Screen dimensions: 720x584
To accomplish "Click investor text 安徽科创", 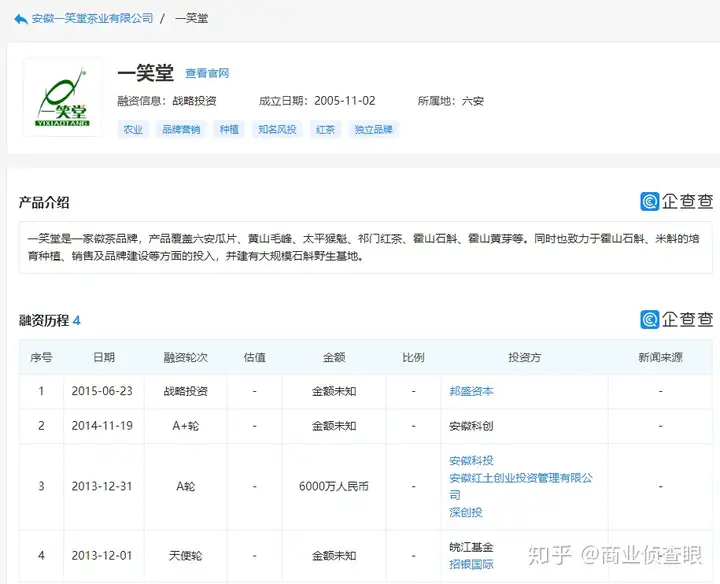I will 471,426.
